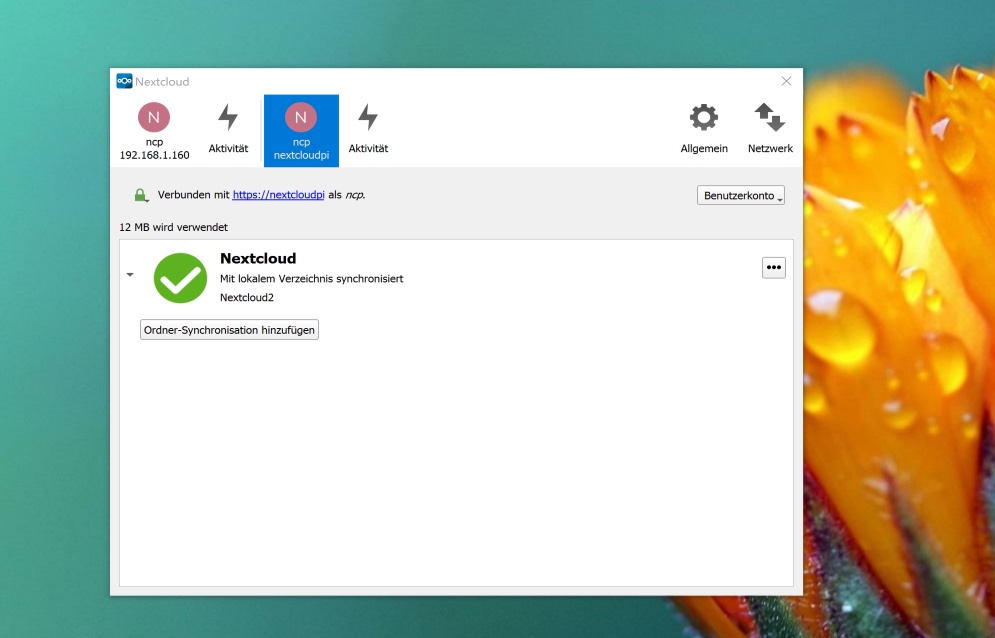
Task: Close the Nextcloud window
Action: click(x=786, y=81)
